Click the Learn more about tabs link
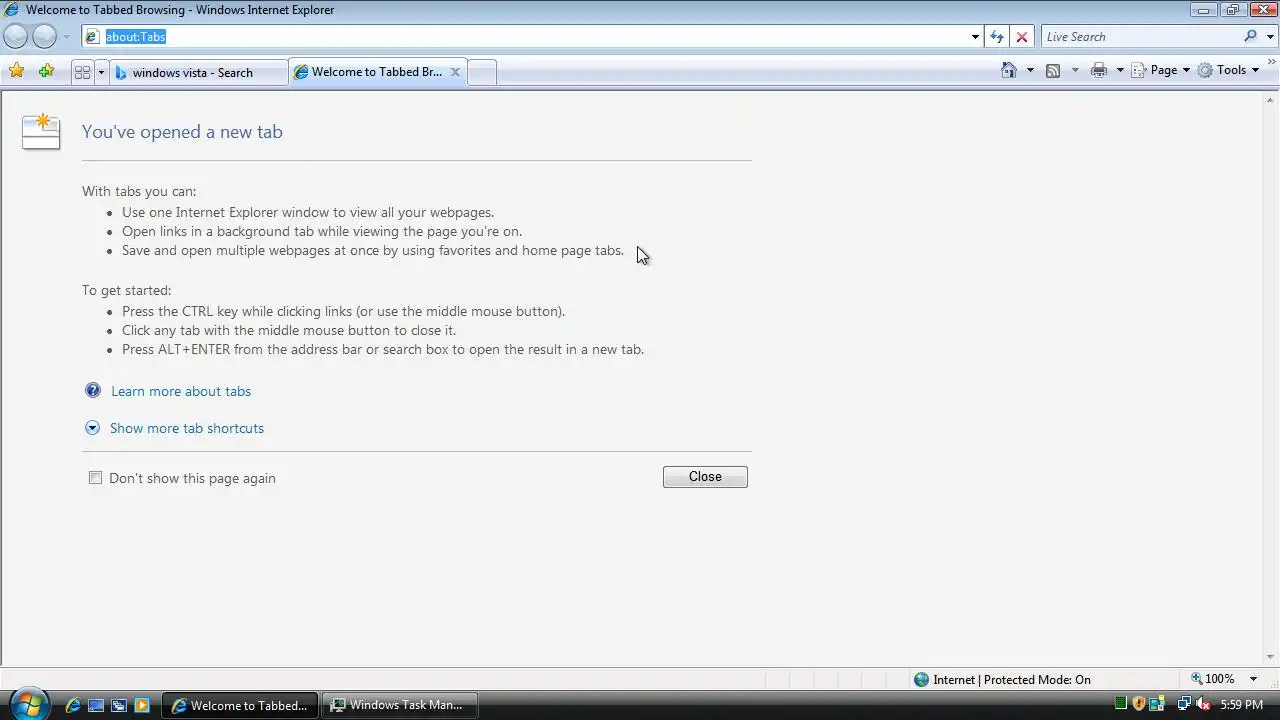 pos(181,391)
